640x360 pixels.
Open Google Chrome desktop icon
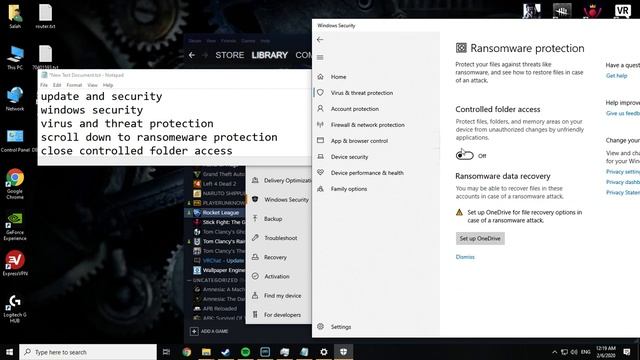click(15, 183)
